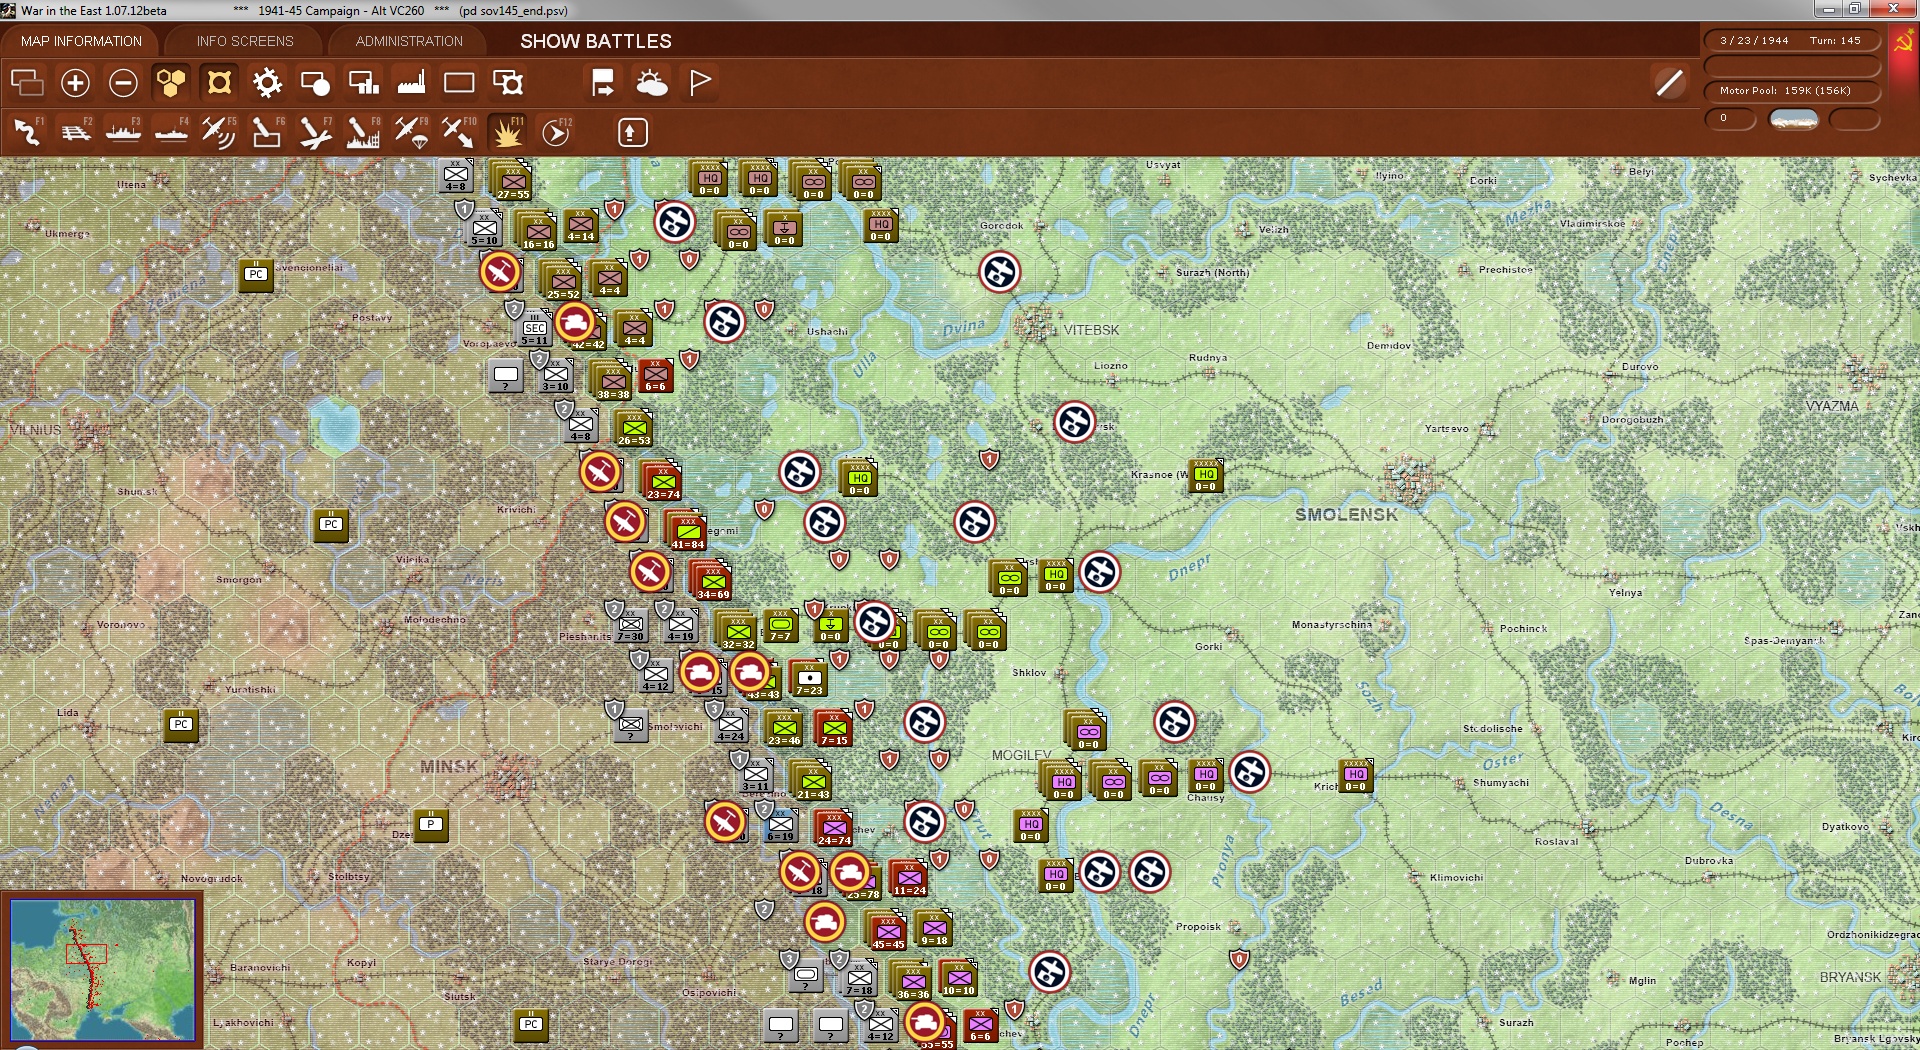Click the rectangle-with-frame toolbar icon
This screenshot has width=1920, height=1050.
pyautogui.click(x=508, y=82)
